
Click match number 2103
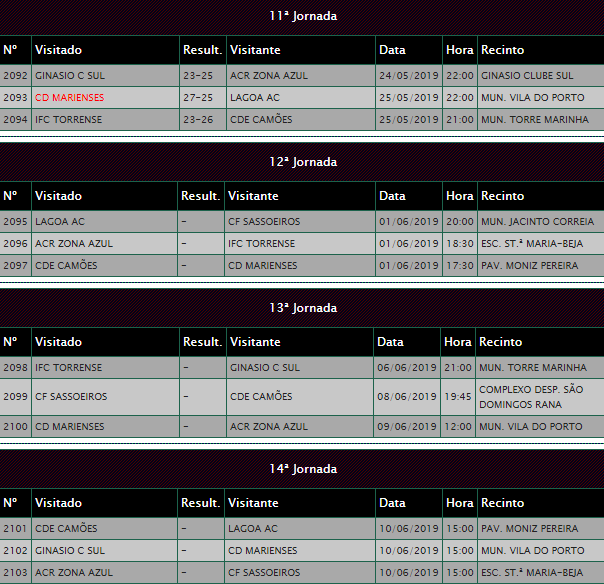tap(15, 572)
